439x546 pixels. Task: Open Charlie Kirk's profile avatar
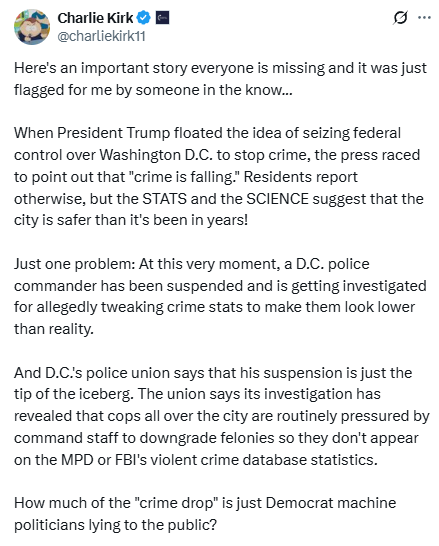(32, 27)
